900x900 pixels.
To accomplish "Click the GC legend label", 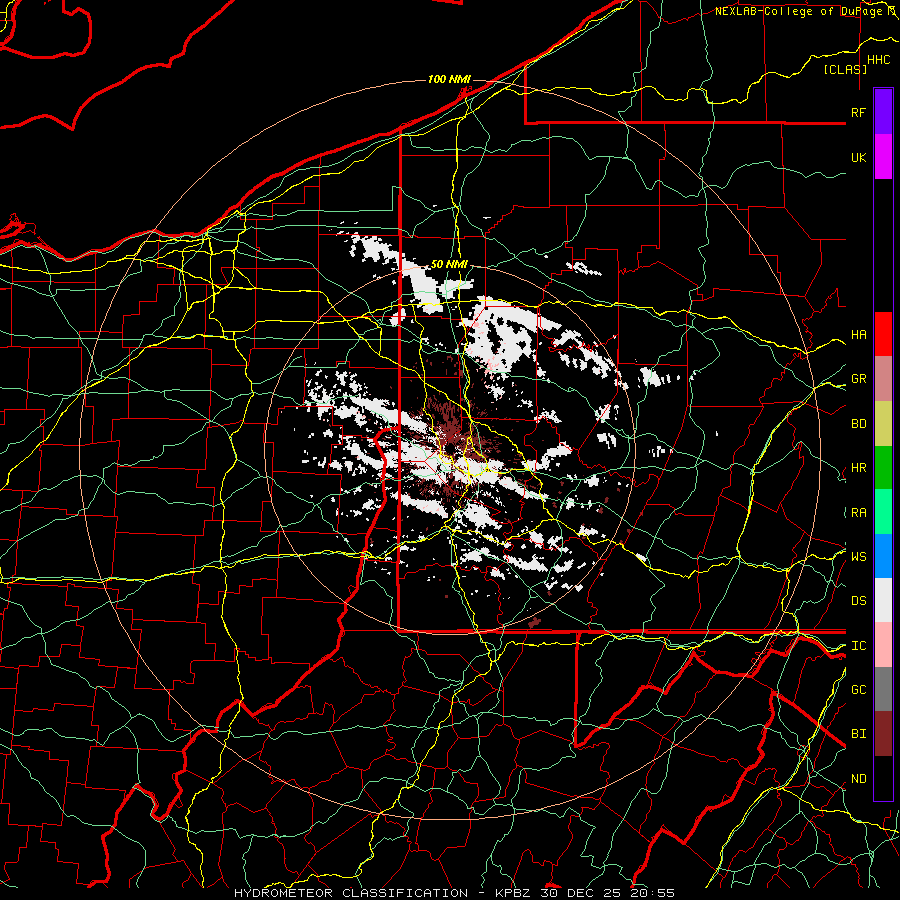I will (x=858, y=689).
